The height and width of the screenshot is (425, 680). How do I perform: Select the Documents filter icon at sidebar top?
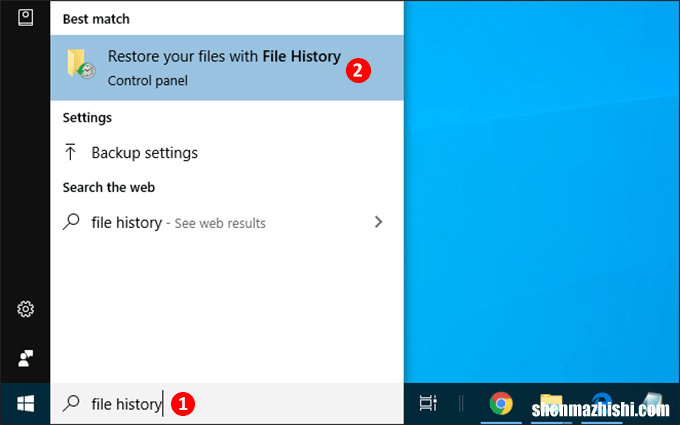[26, 17]
